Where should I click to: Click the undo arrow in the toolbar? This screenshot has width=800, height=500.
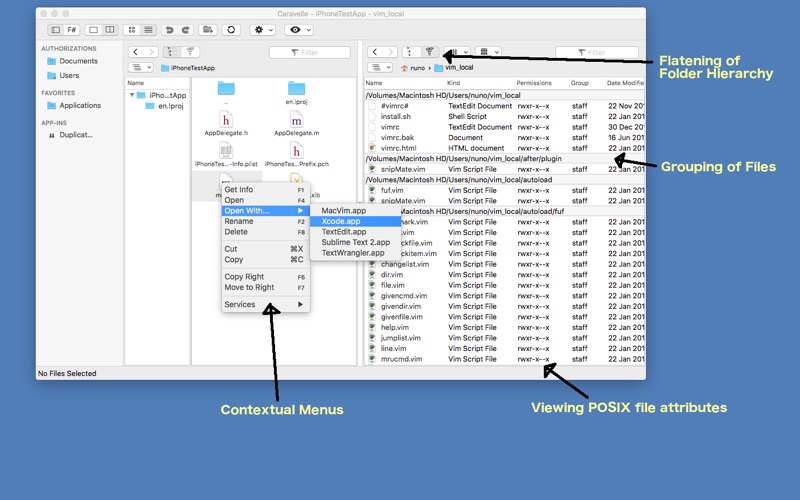point(169,30)
